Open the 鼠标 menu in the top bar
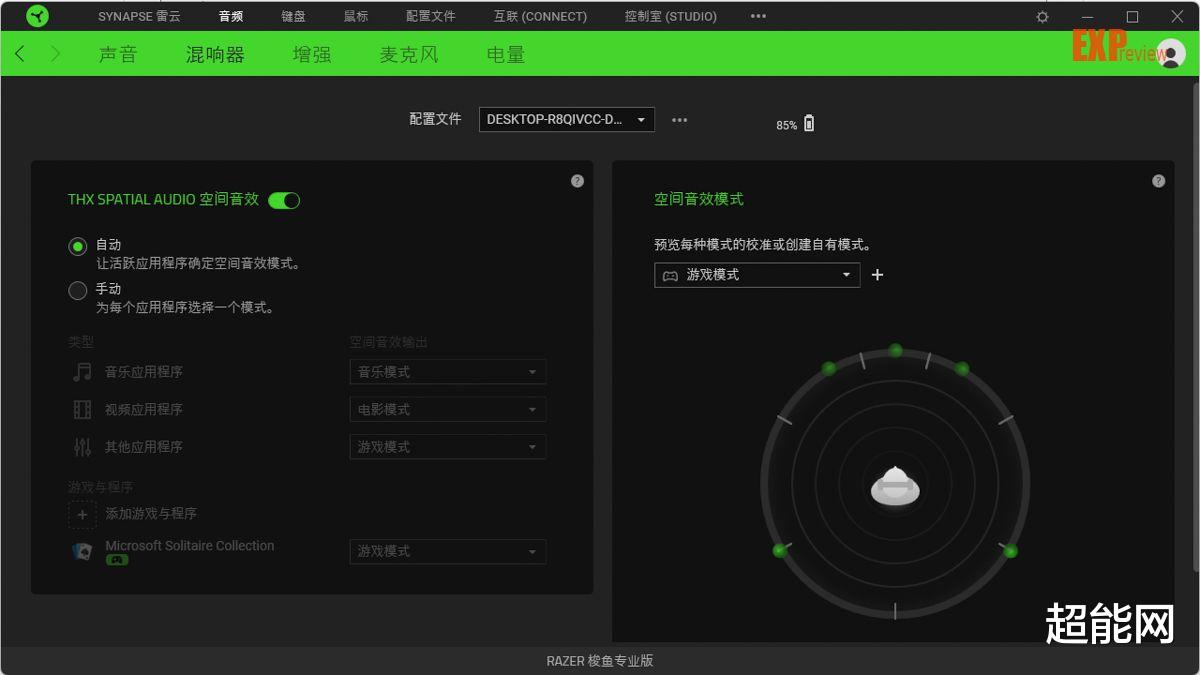The image size is (1200, 675). point(355,15)
